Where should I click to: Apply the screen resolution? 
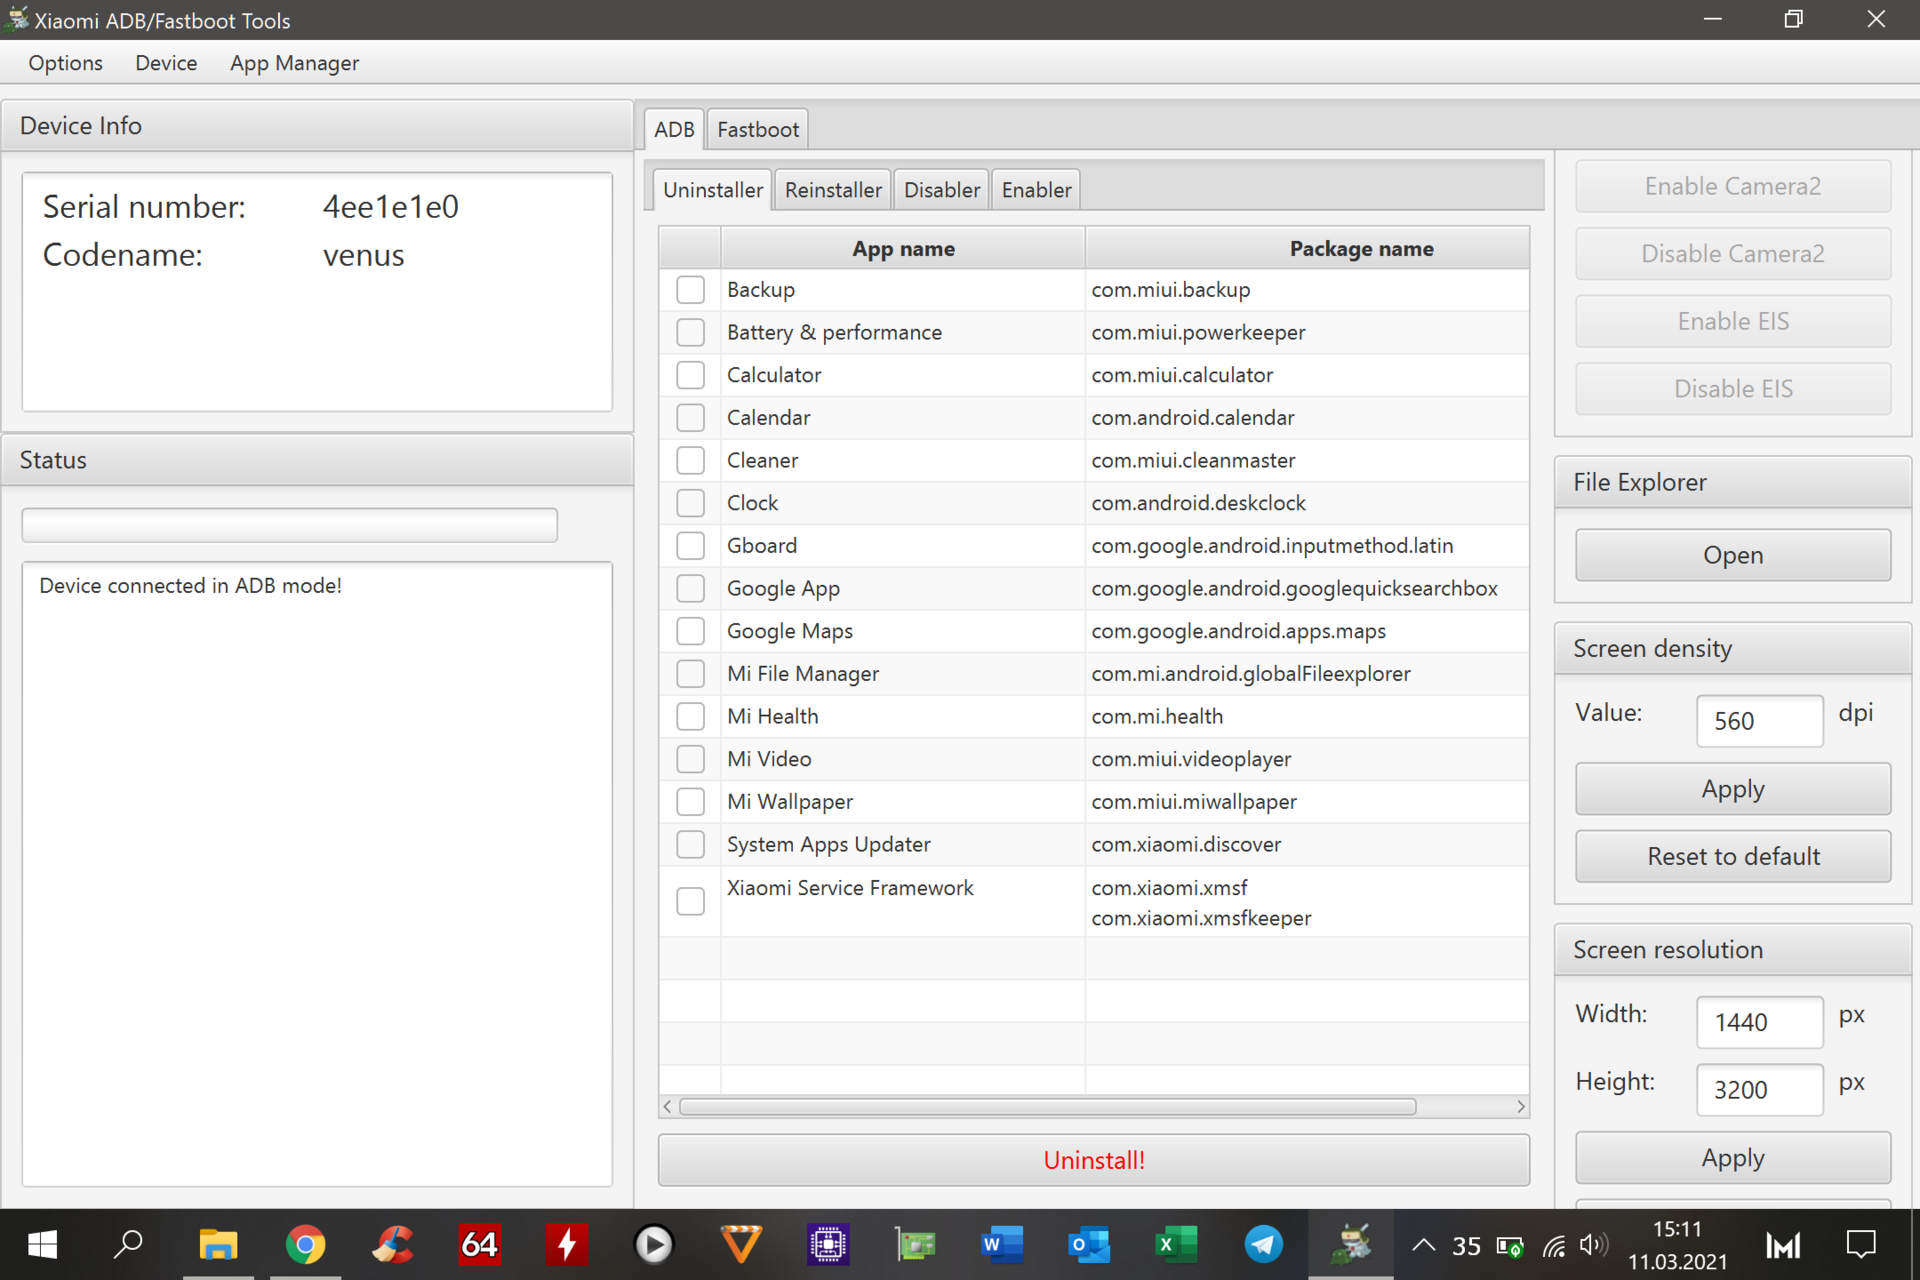coord(1733,1158)
